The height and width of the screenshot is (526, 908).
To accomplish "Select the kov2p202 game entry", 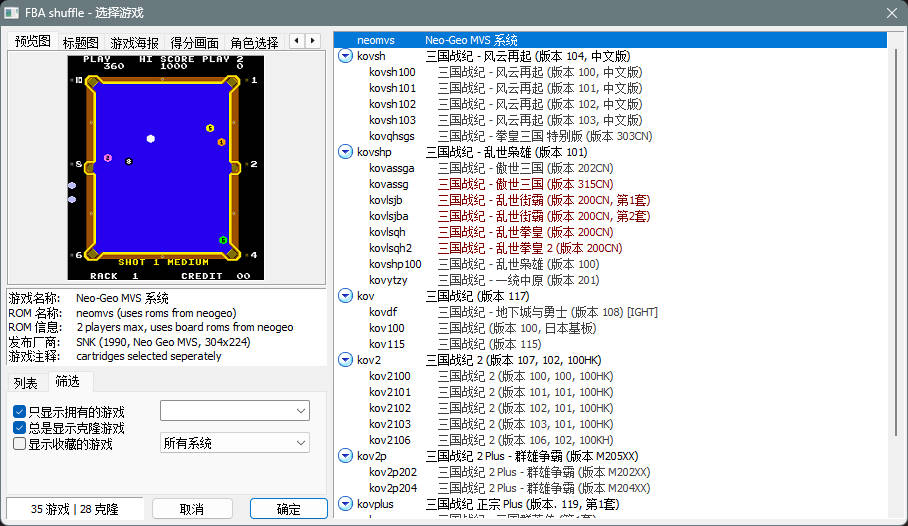I will click(610, 472).
